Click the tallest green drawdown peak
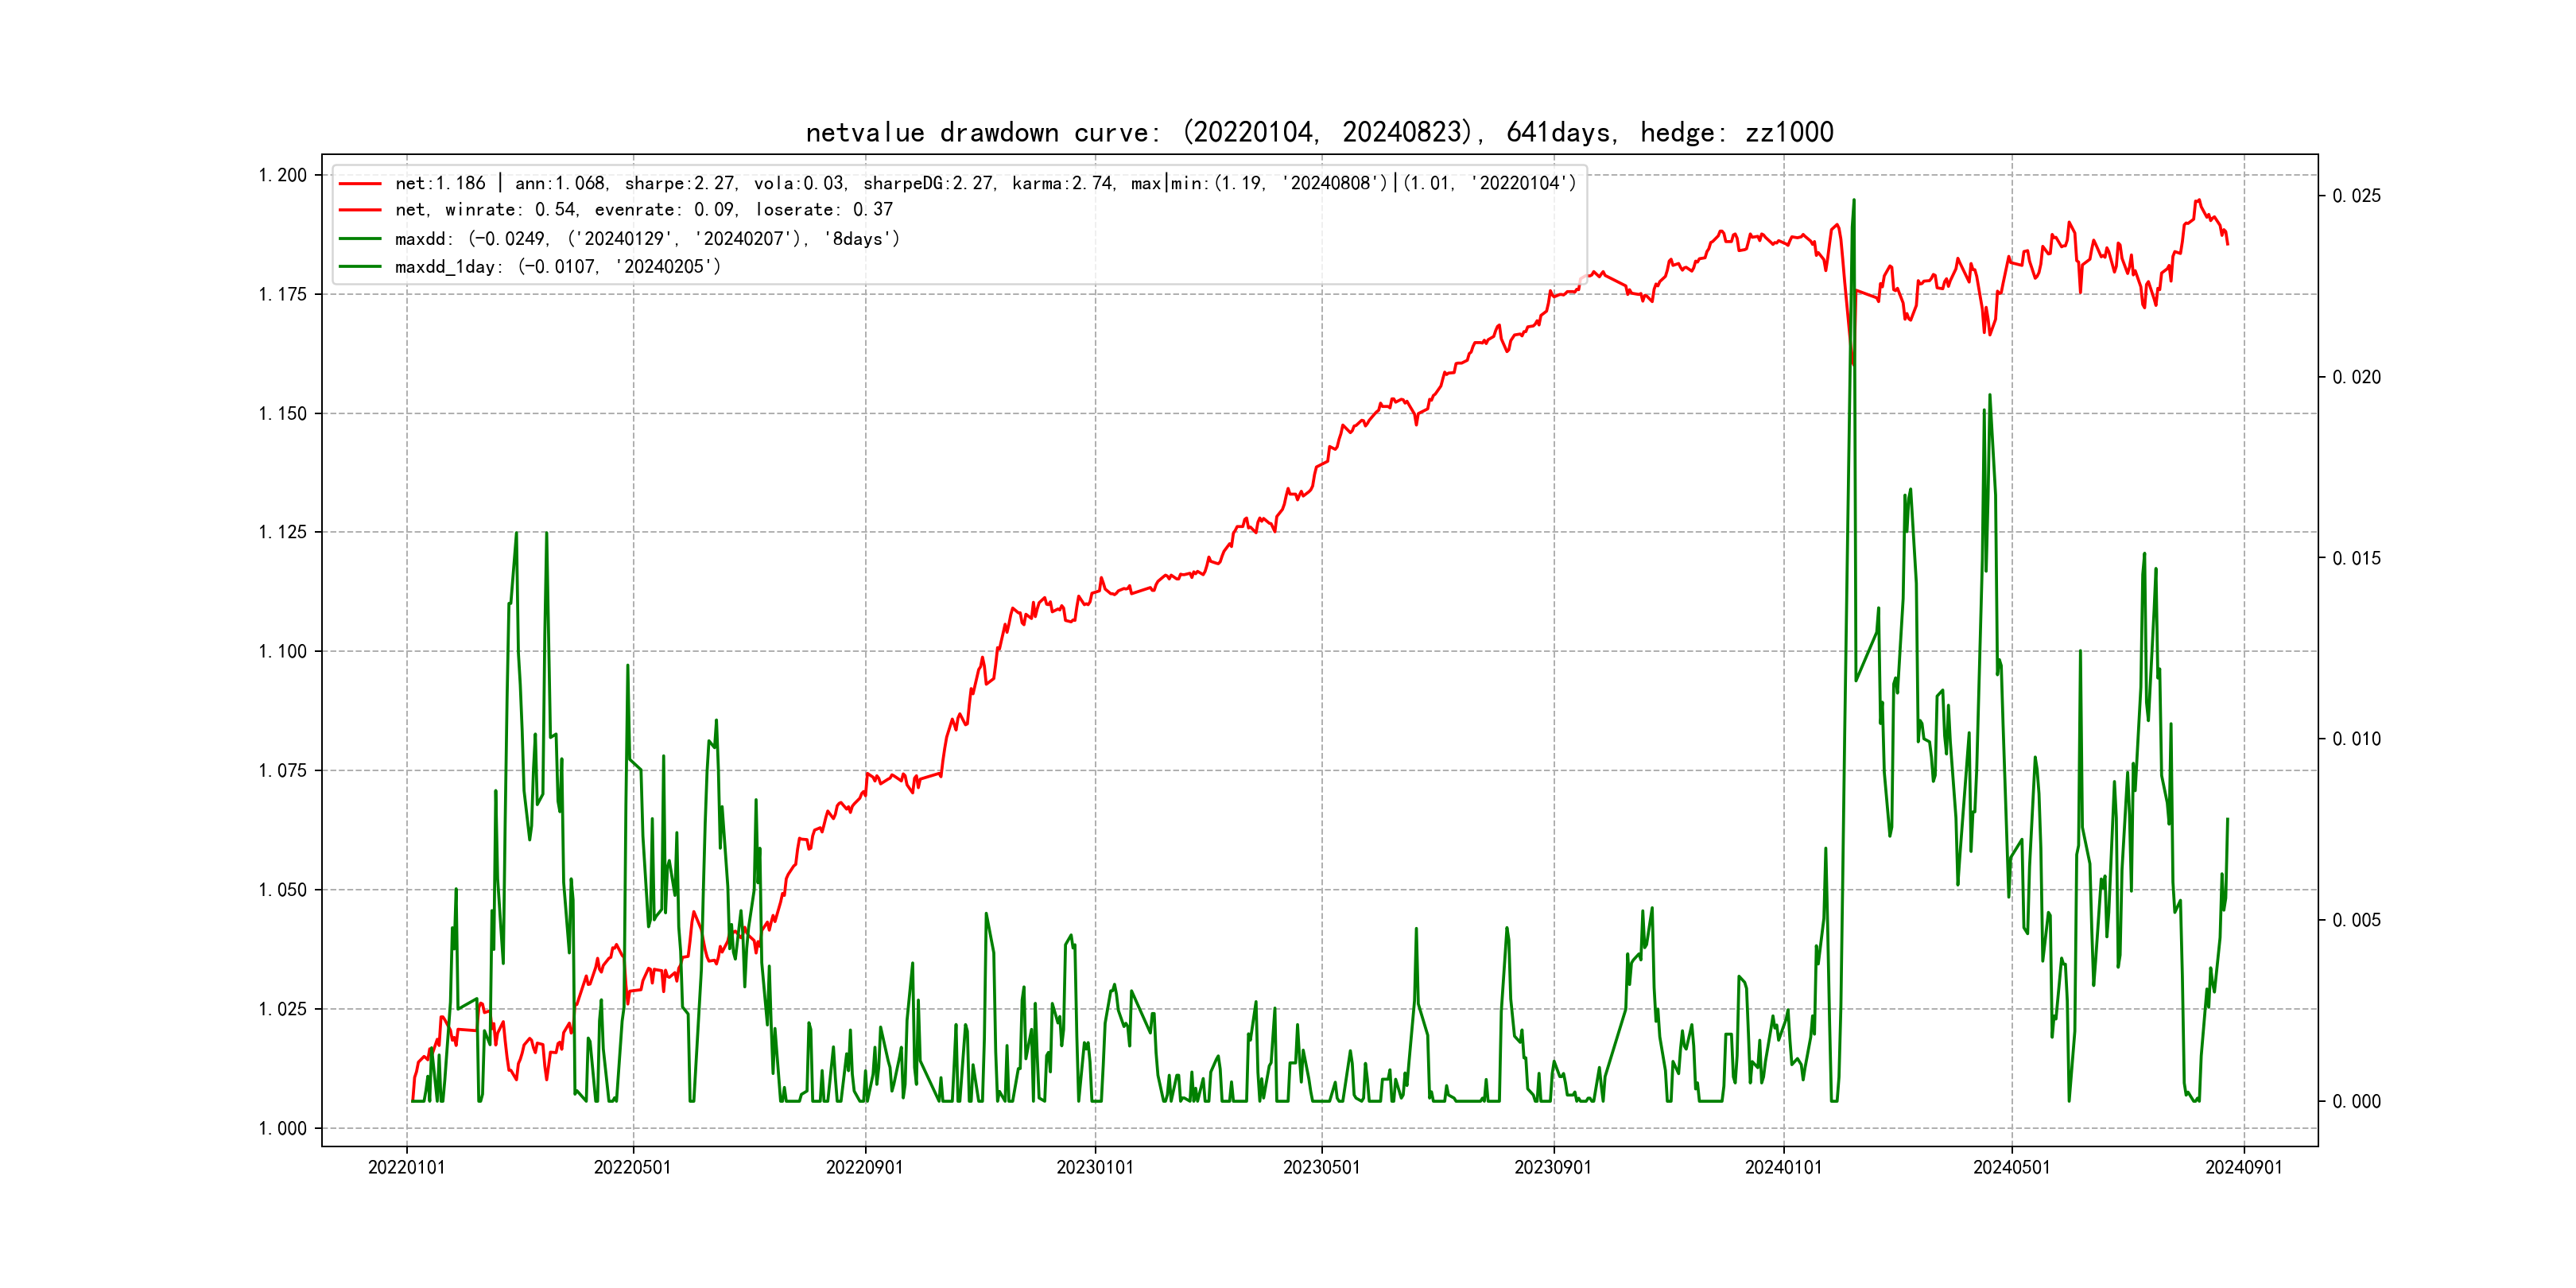 (1853, 202)
